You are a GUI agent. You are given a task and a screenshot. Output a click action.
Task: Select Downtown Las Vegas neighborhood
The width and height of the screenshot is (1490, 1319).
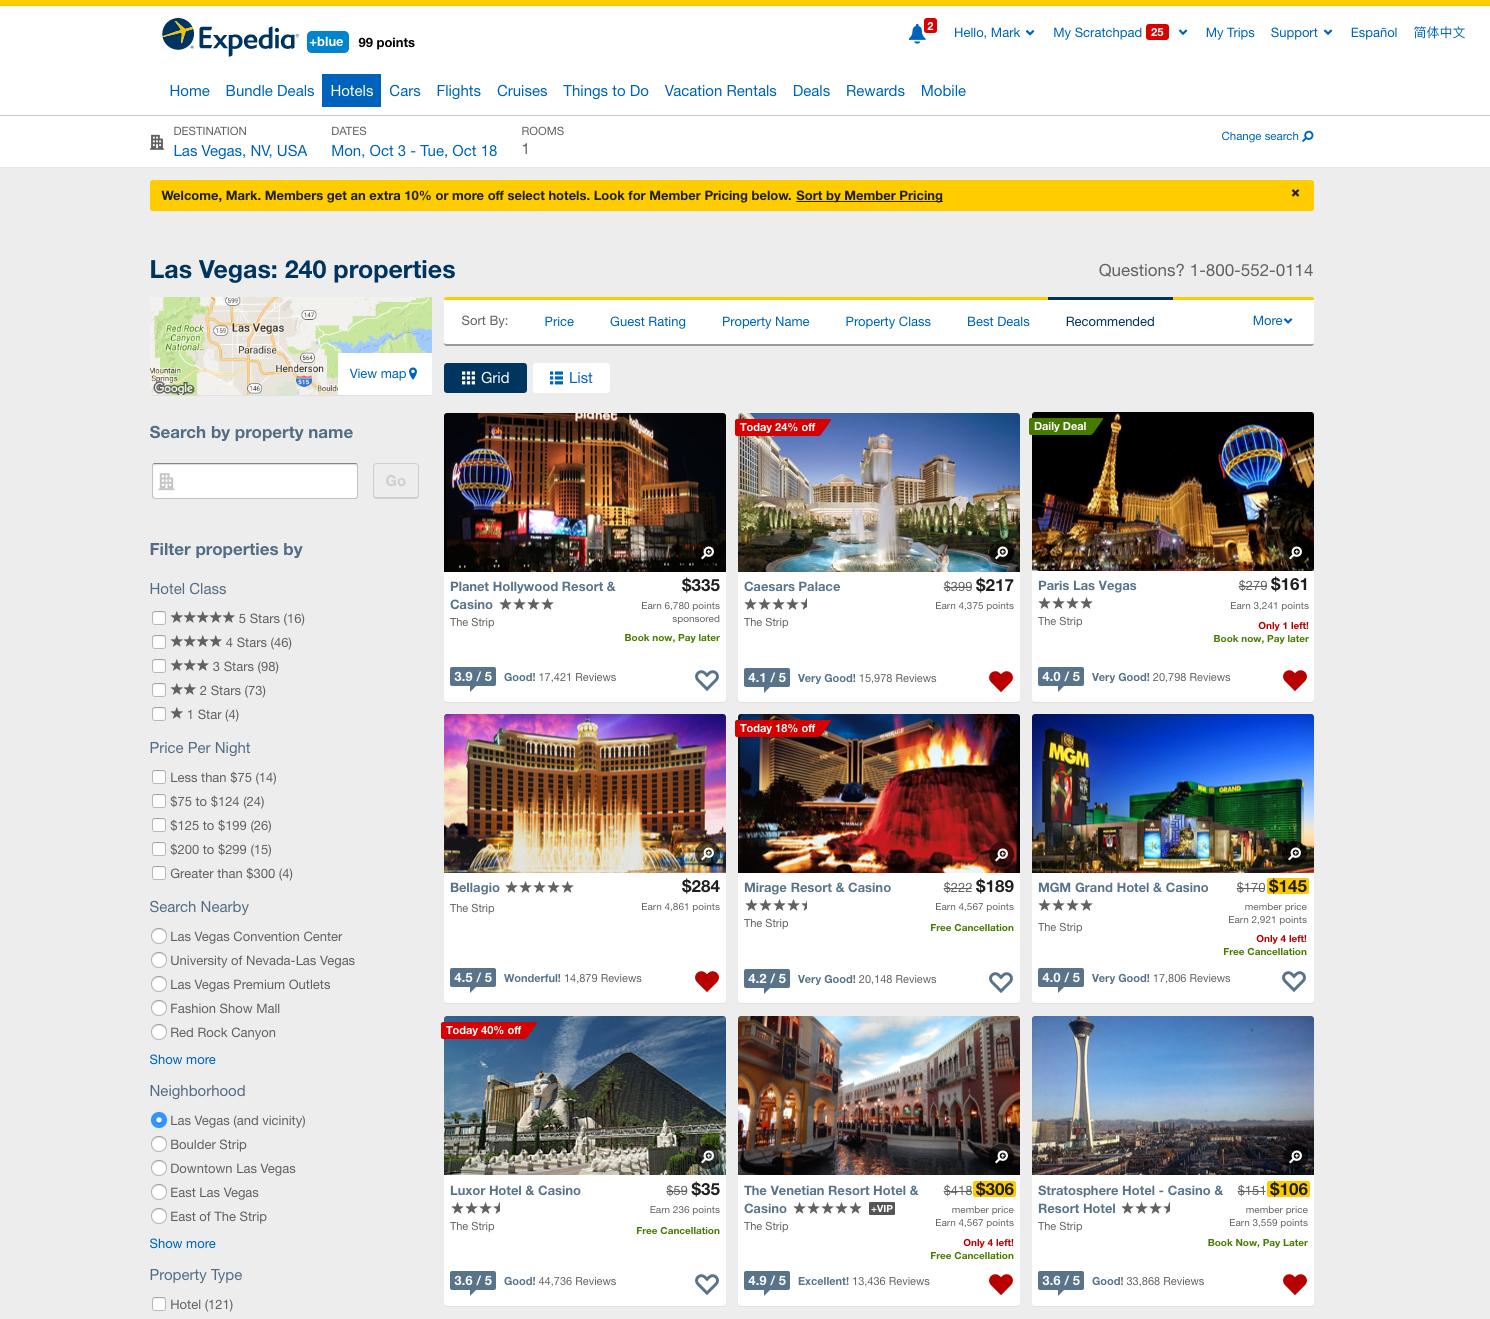coord(159,1168)
